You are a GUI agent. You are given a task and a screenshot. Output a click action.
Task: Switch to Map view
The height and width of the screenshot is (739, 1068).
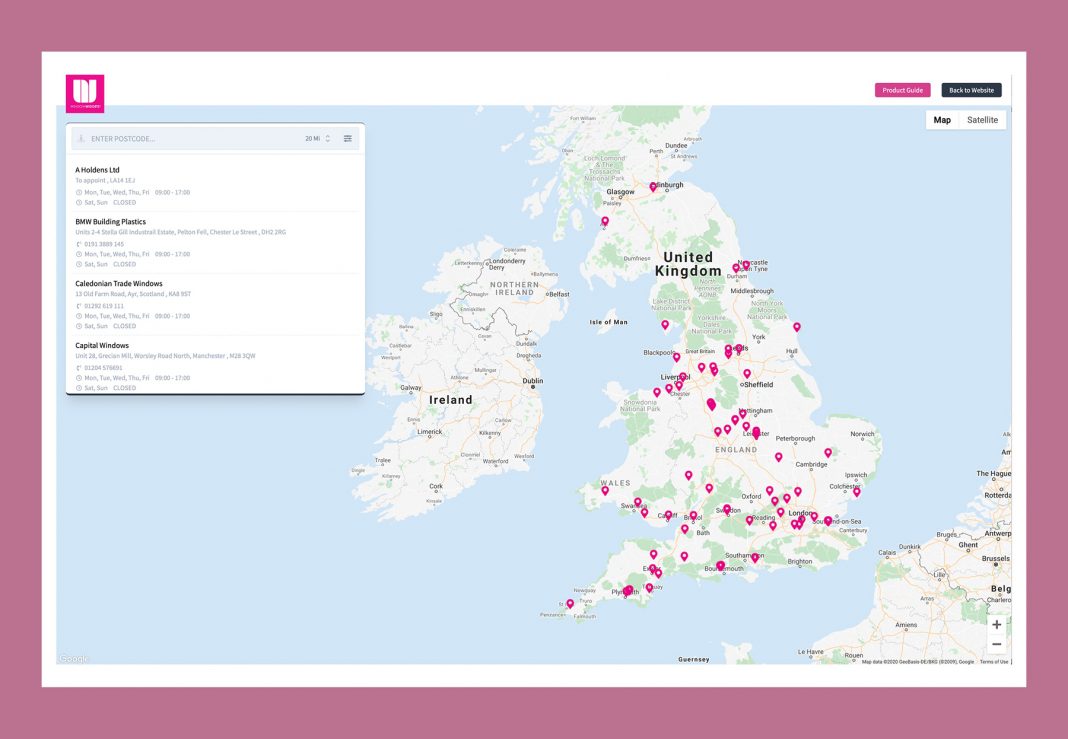(942, 120)
